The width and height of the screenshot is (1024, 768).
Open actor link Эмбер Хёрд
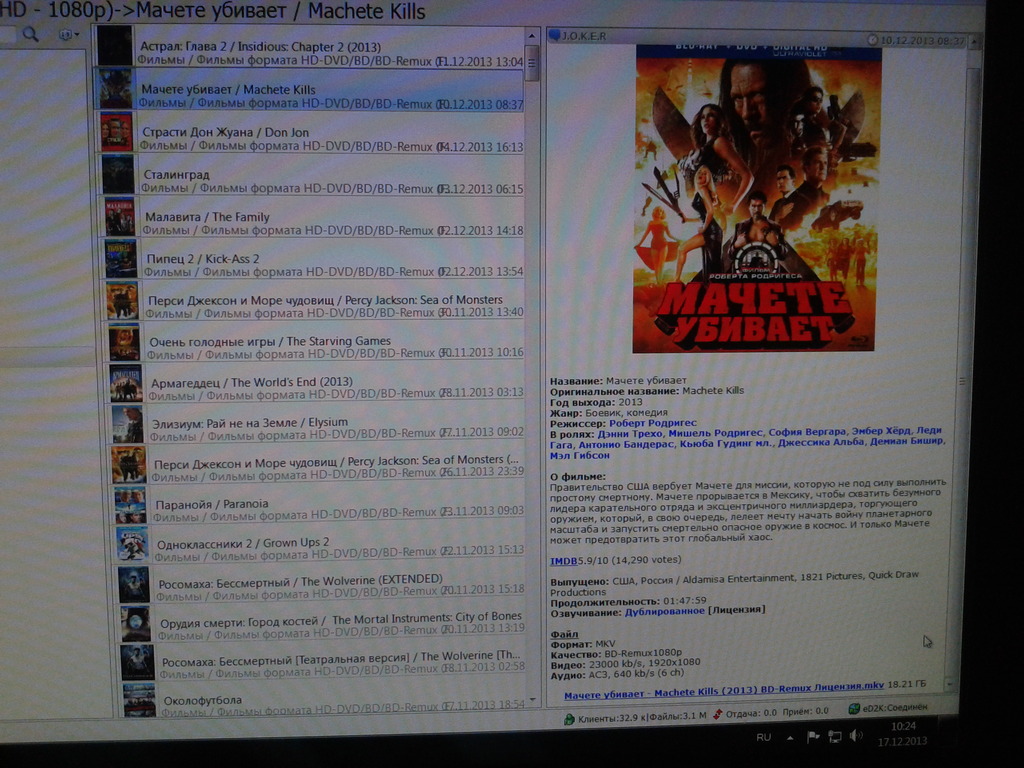click(882, 431)
